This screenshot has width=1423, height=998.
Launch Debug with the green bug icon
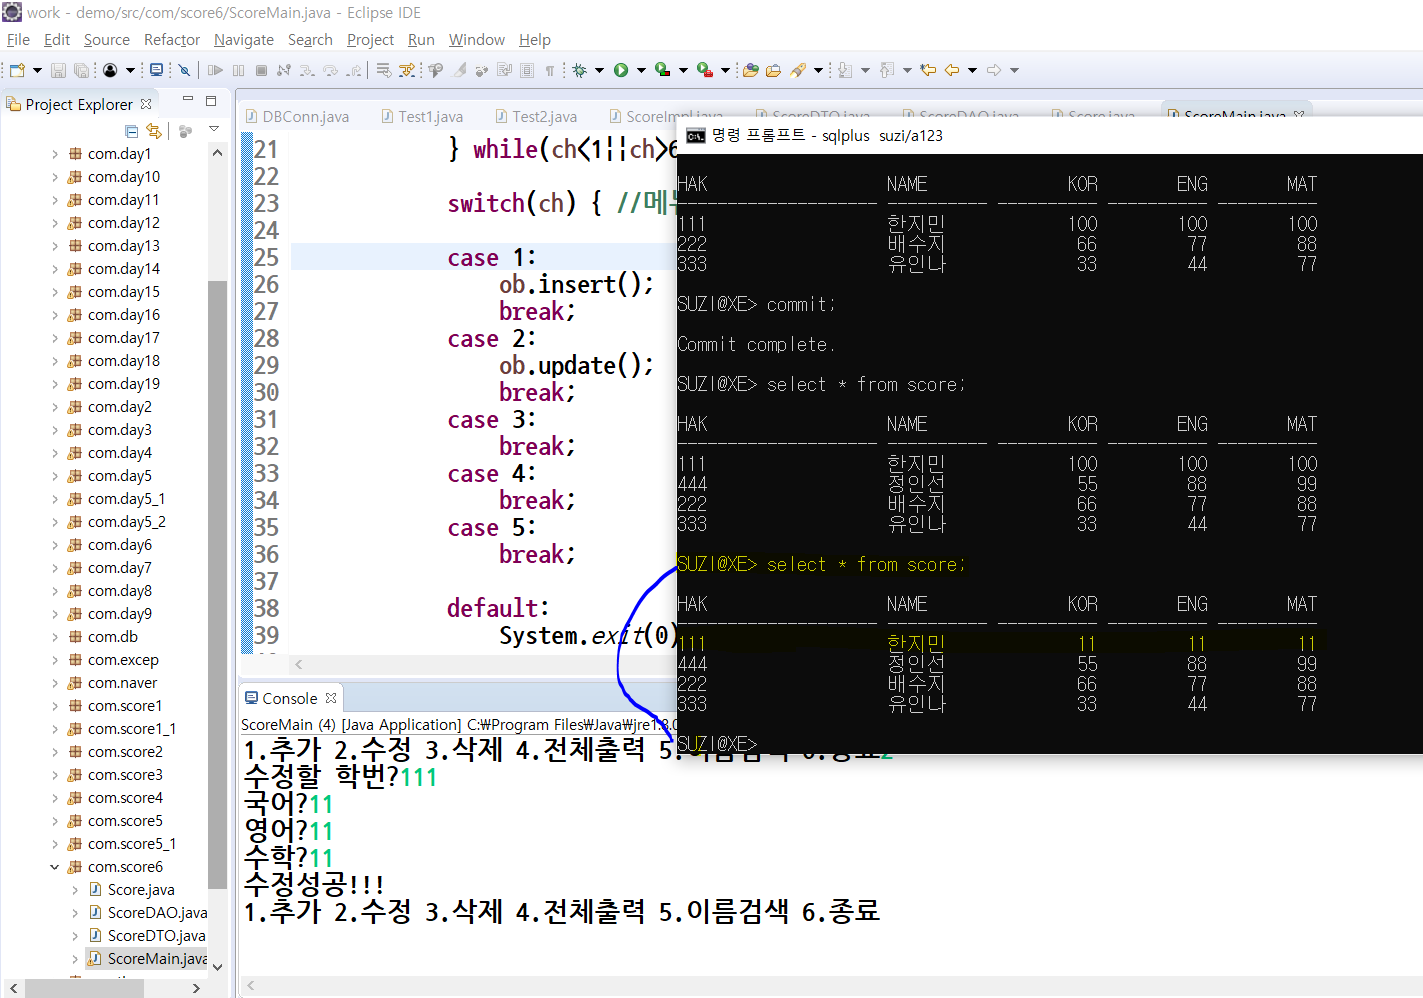(x=580, y=70)
